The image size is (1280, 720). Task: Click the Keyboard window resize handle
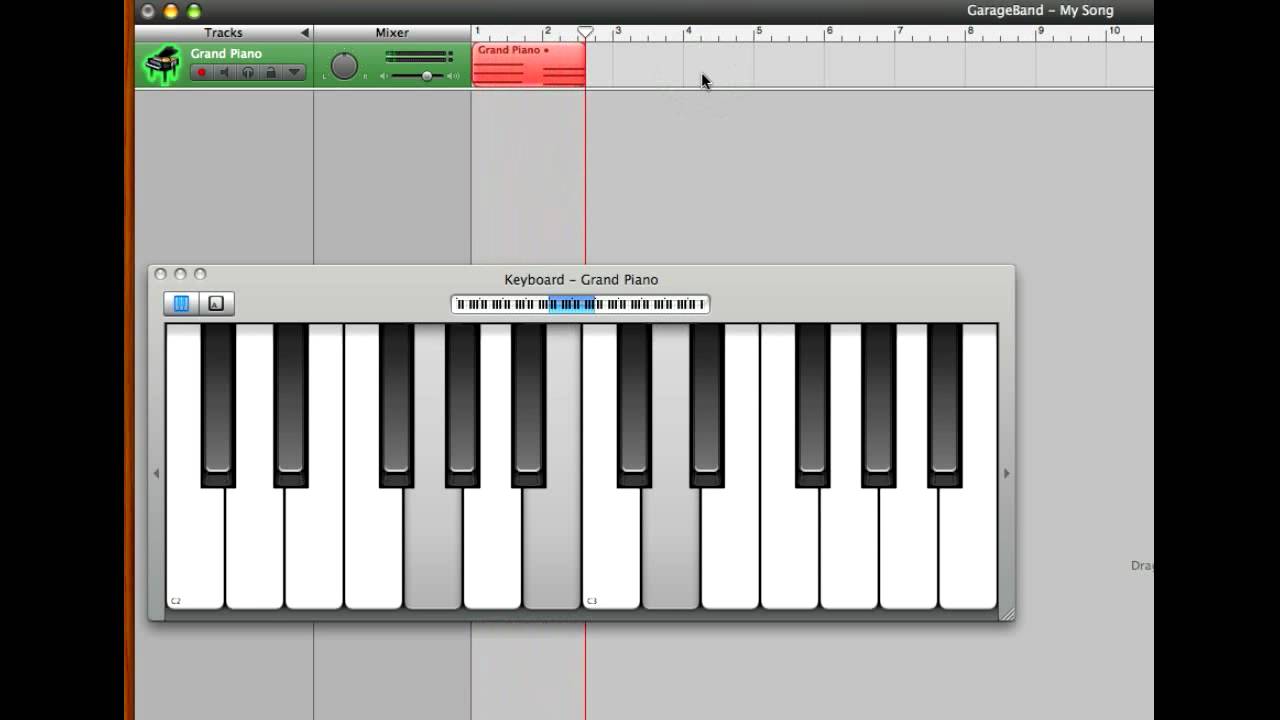tap(1006, 614)
